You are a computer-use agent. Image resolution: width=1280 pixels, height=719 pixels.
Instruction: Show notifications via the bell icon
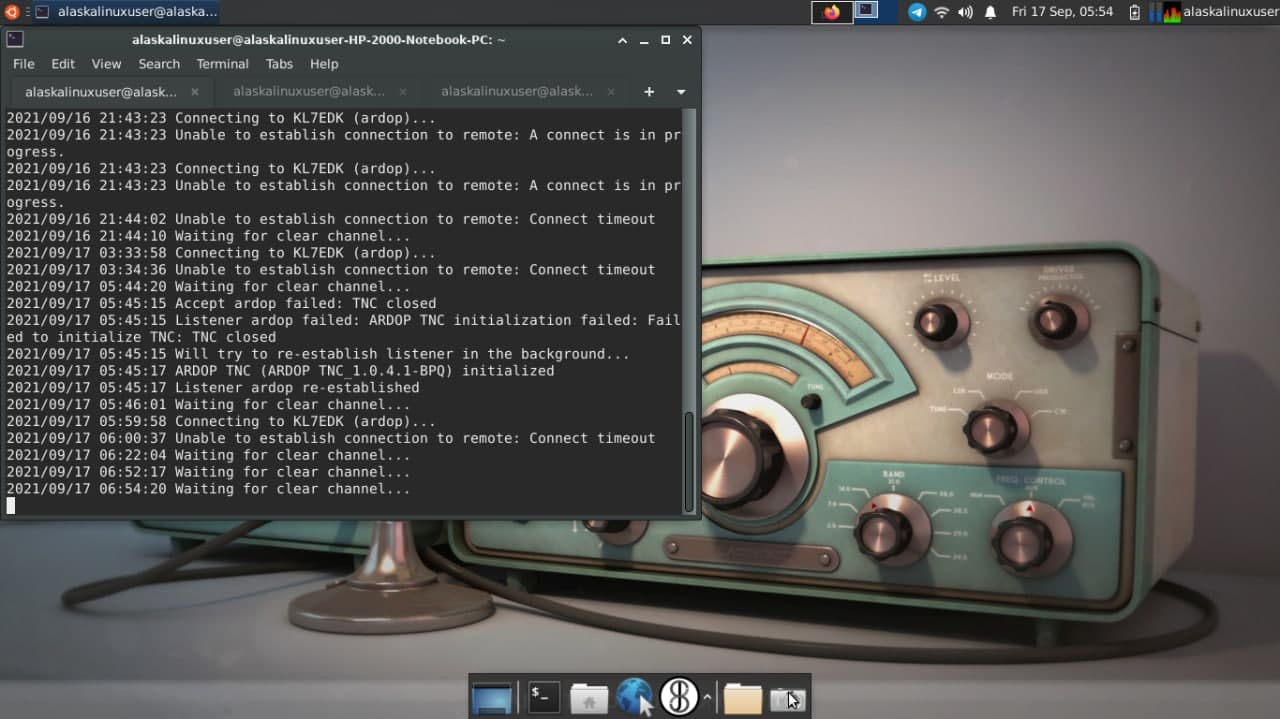990,12
